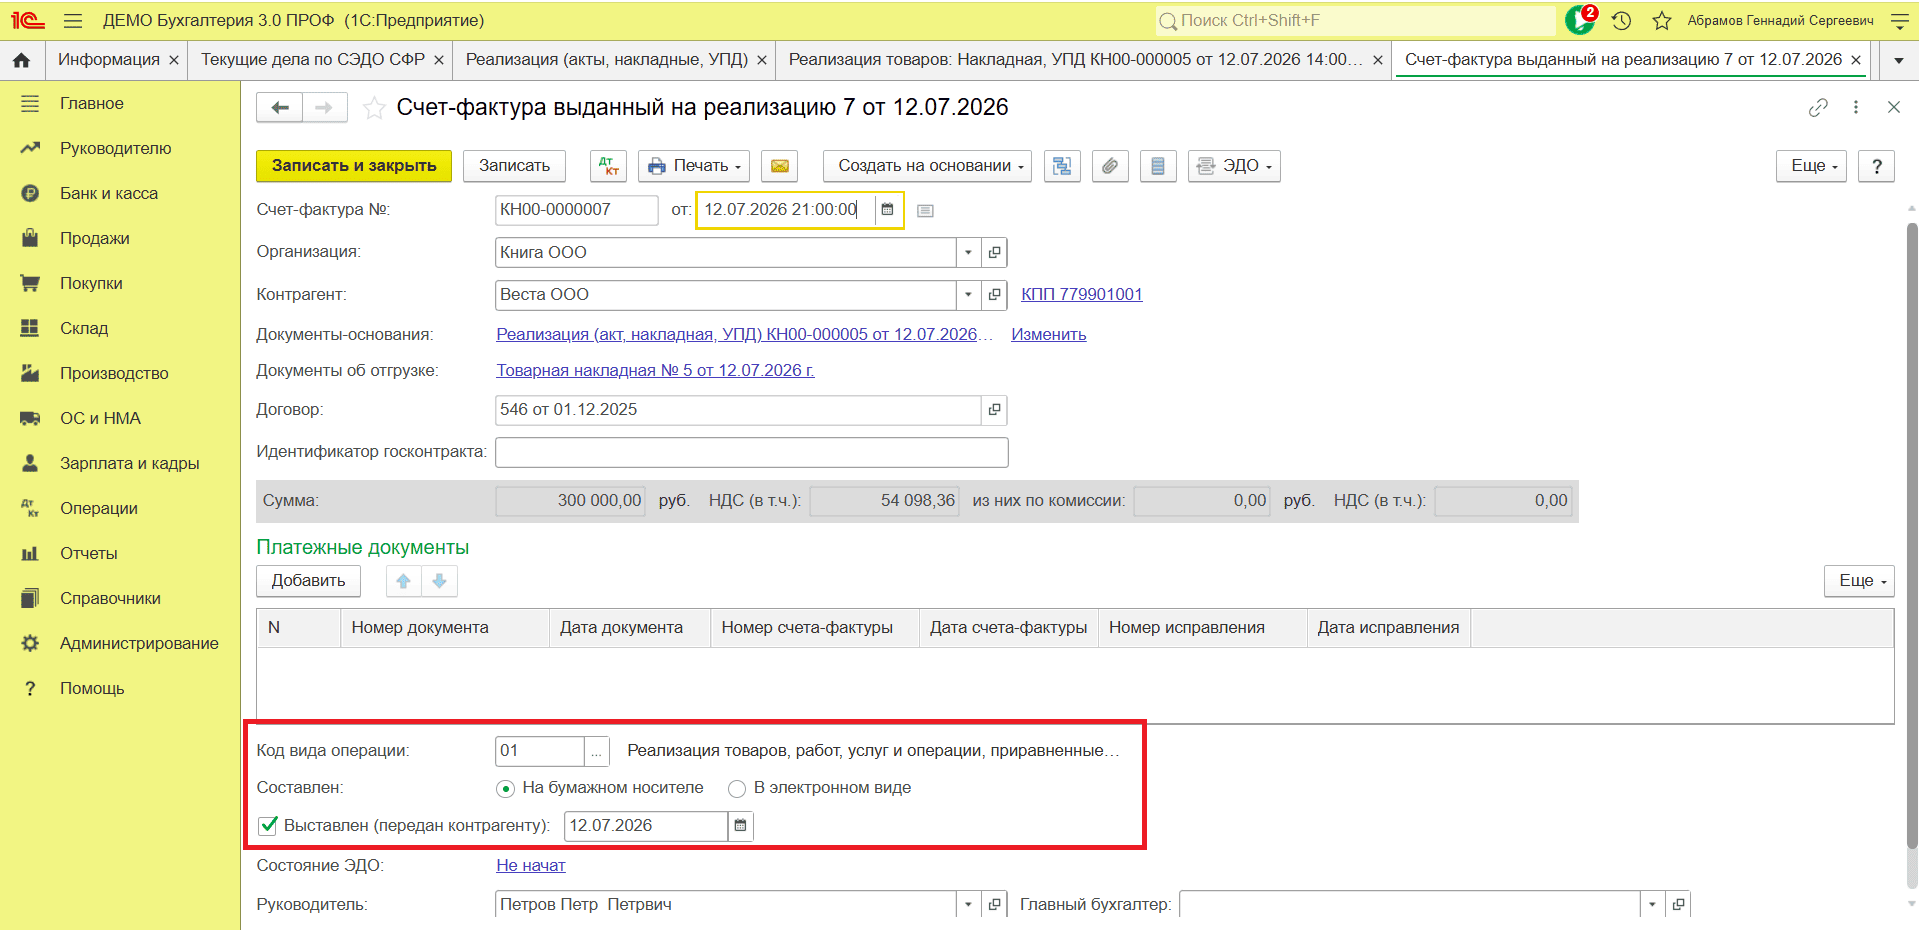This screenshot has height=930, width=1919.
Task: Open the Продажи section
Action: 95,239
